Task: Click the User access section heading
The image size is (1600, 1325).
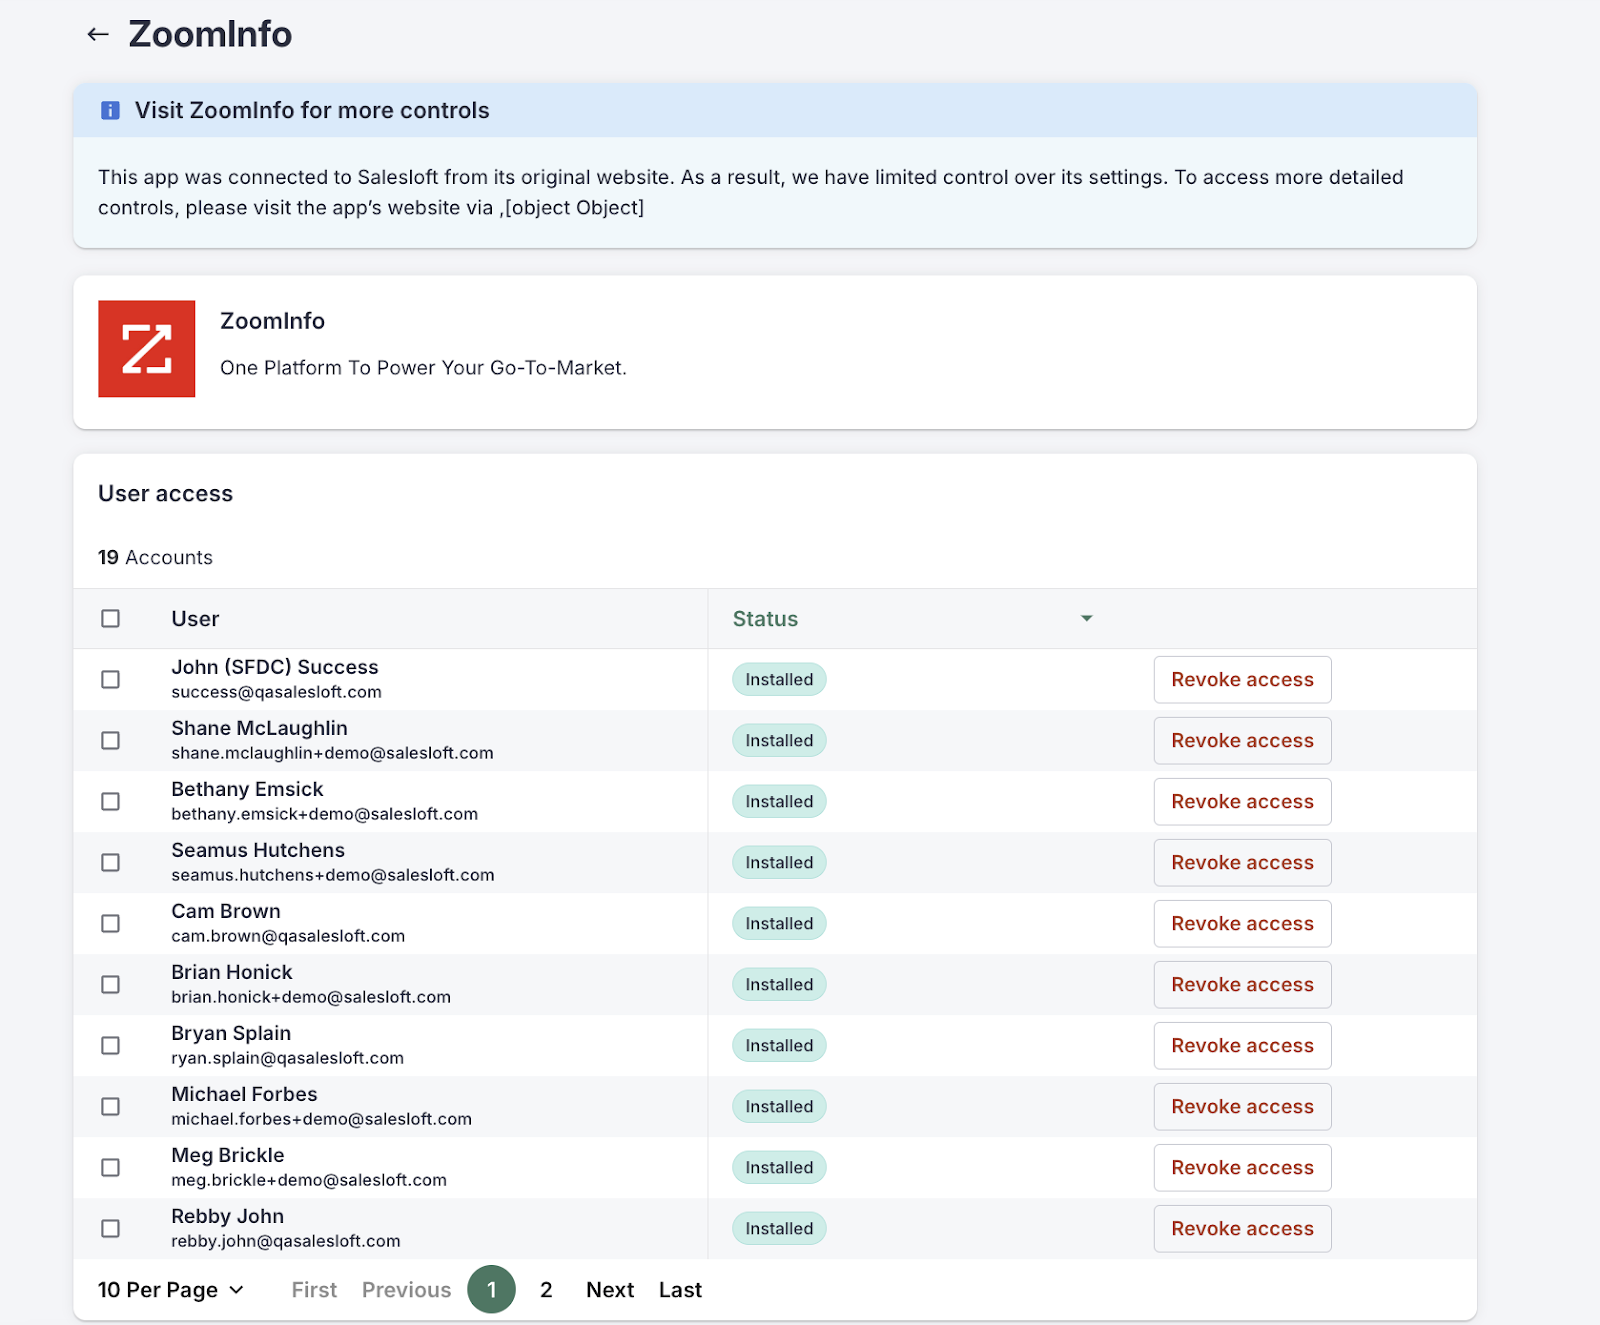Action: [165, 494]
